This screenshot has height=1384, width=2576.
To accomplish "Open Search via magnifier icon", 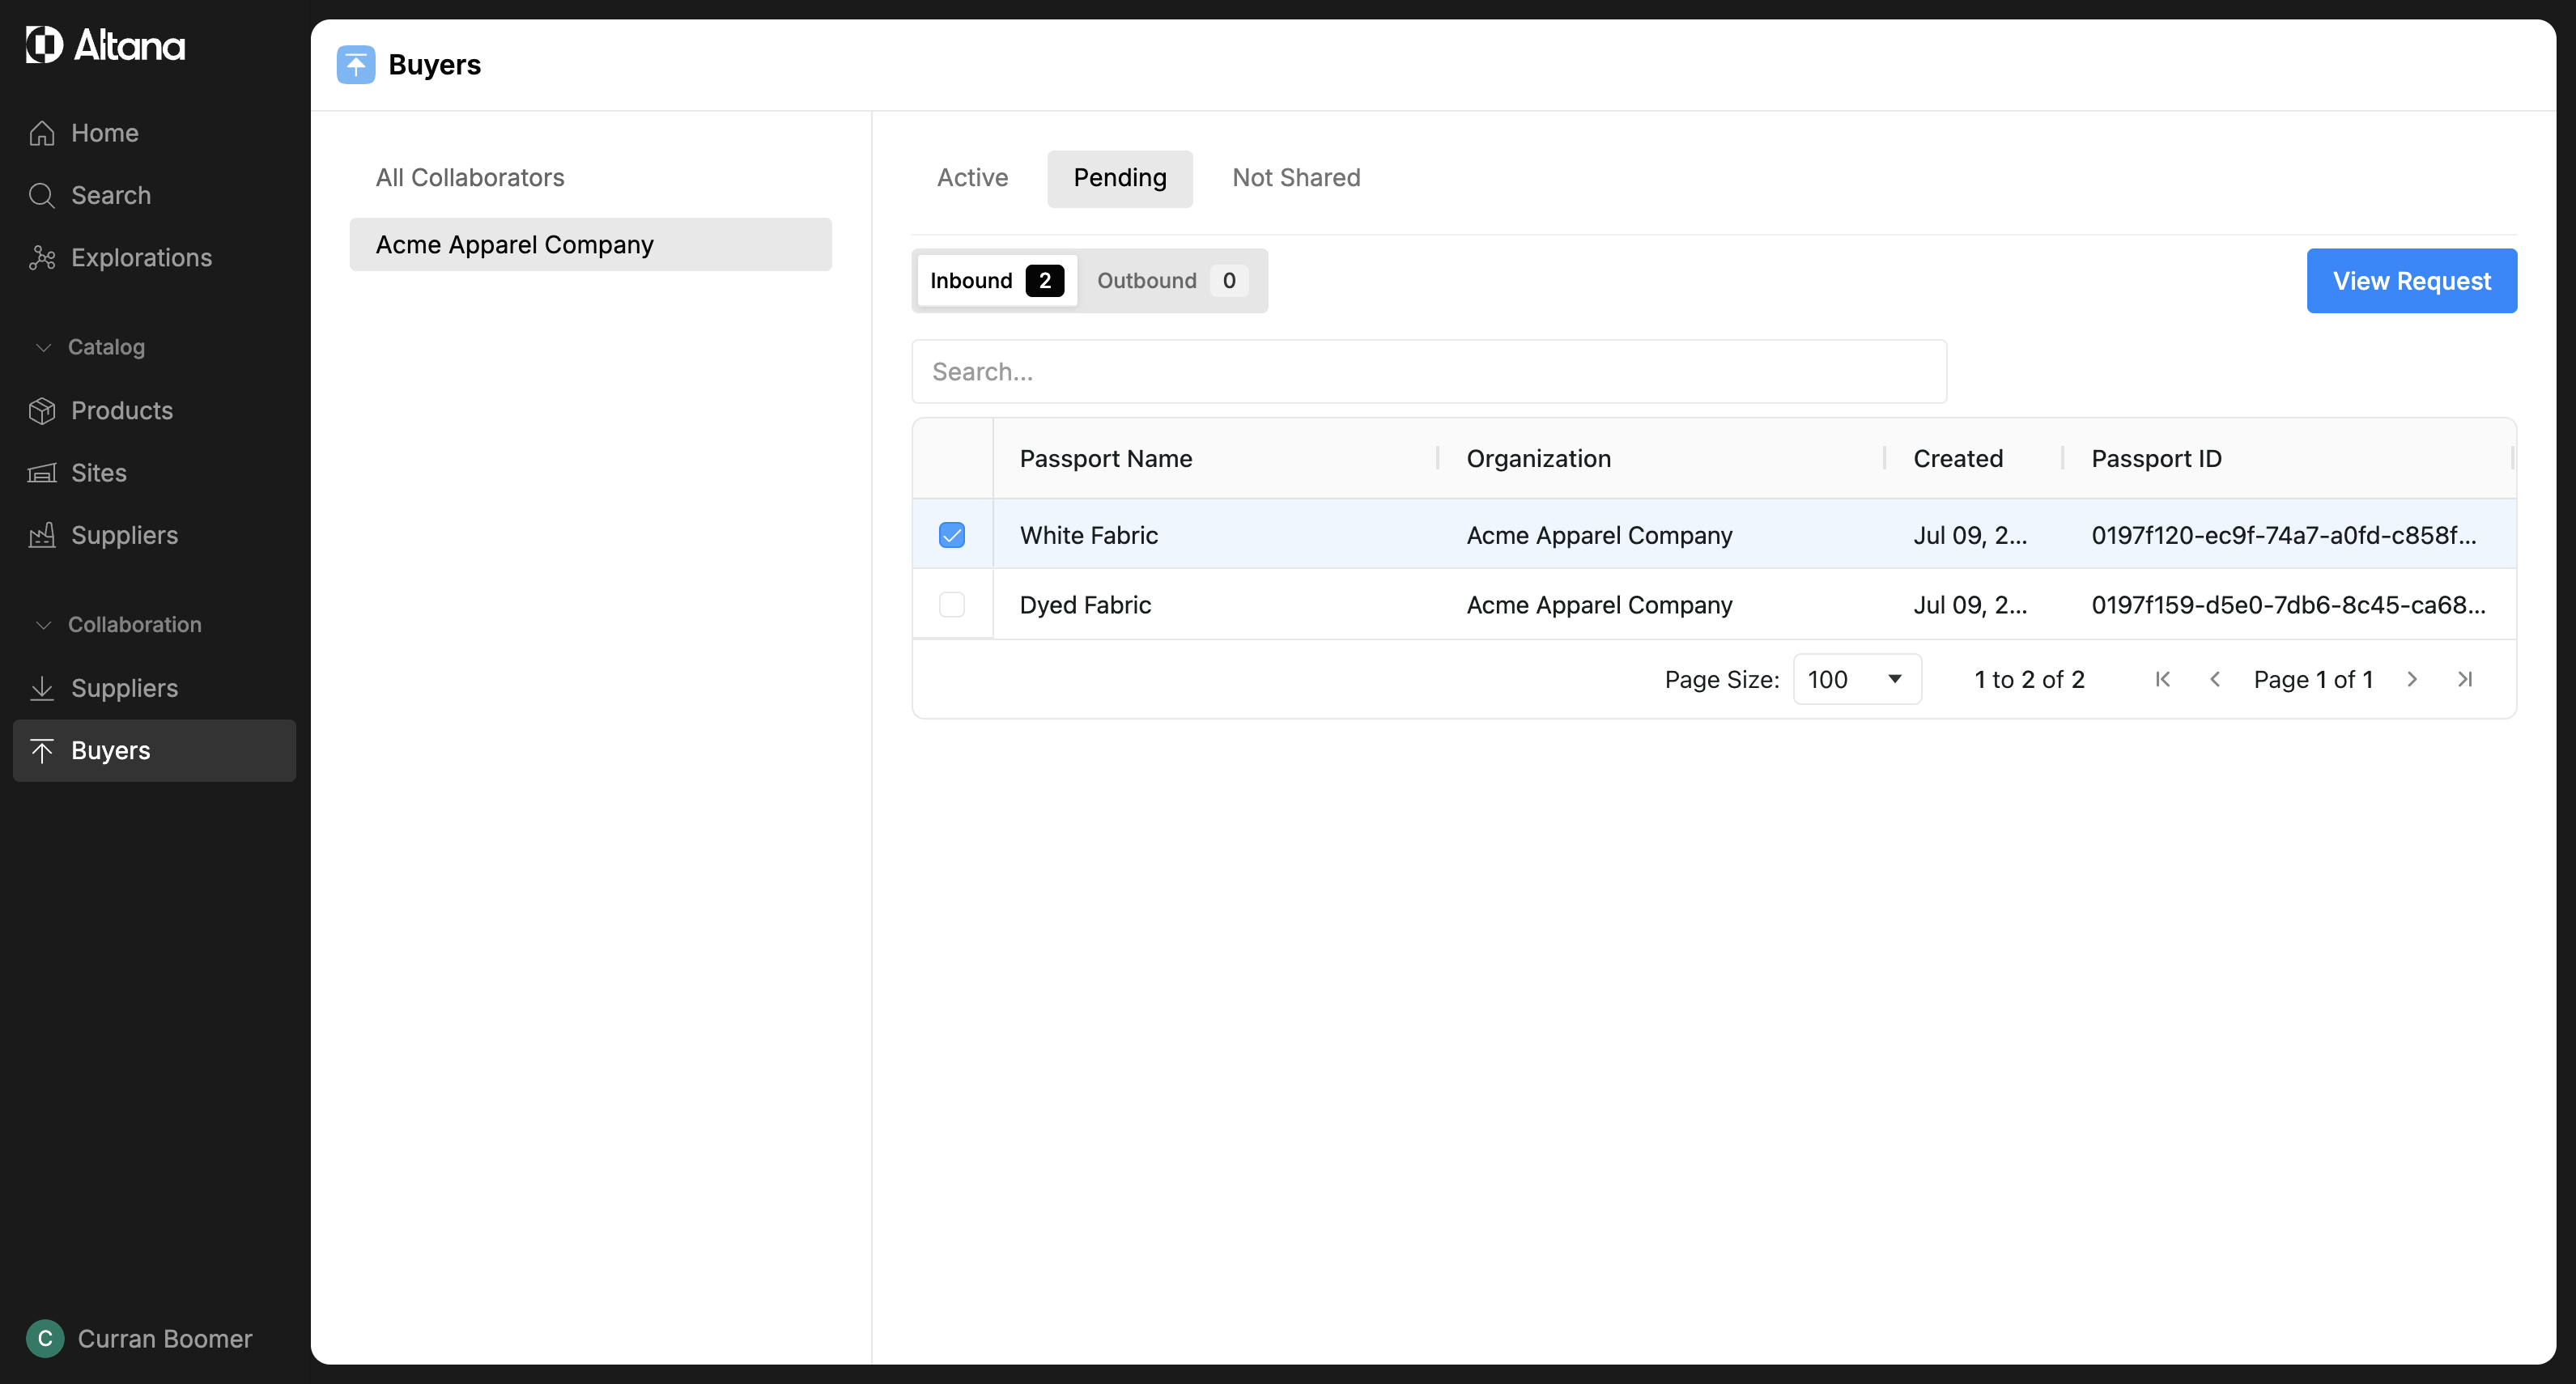I will (42, 195).
